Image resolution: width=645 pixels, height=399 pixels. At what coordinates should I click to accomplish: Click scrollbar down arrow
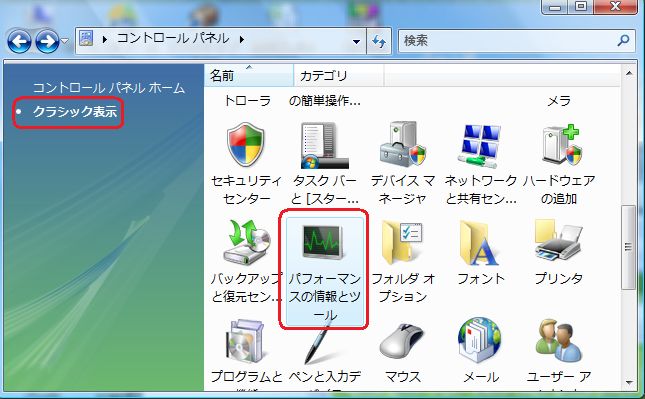pyautogui.click(x=629, y=382)
